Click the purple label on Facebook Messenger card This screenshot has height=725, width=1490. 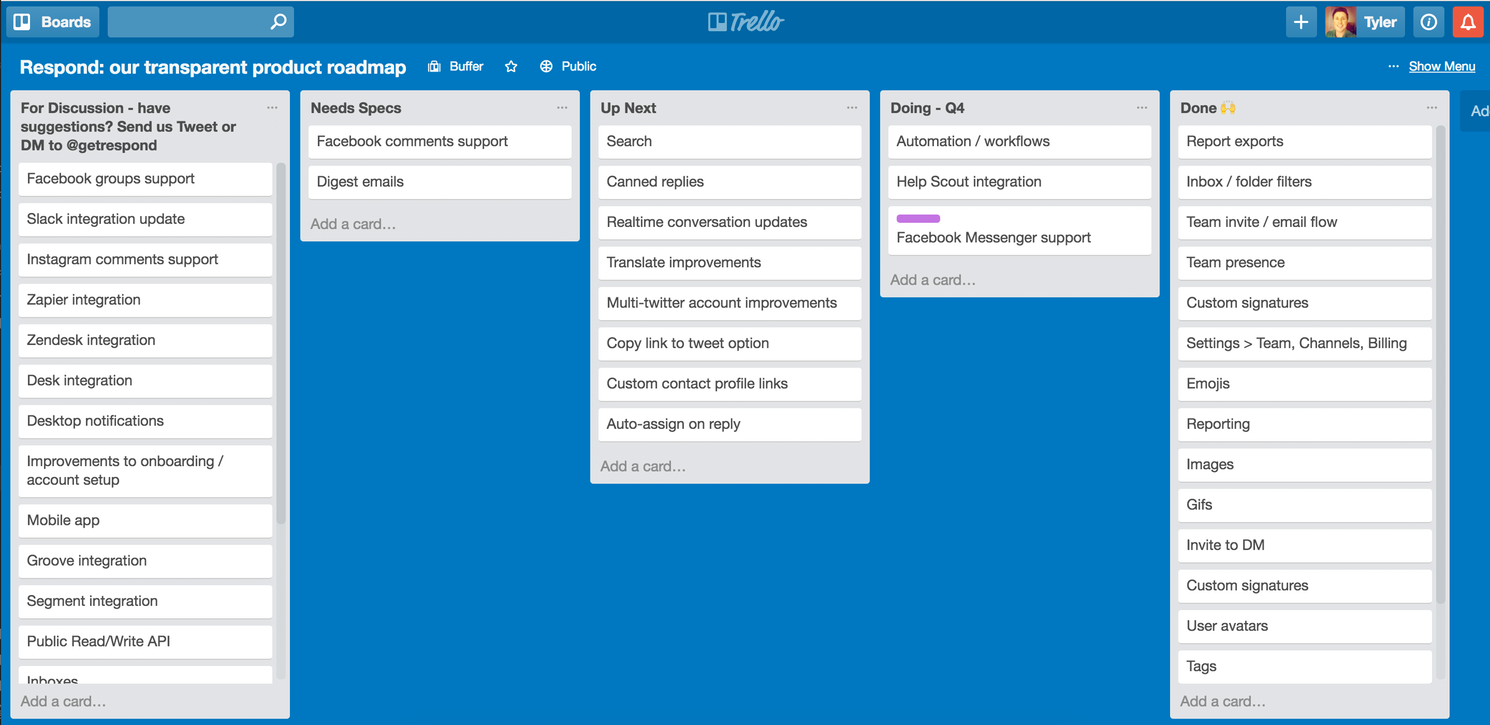pos(918,218)
